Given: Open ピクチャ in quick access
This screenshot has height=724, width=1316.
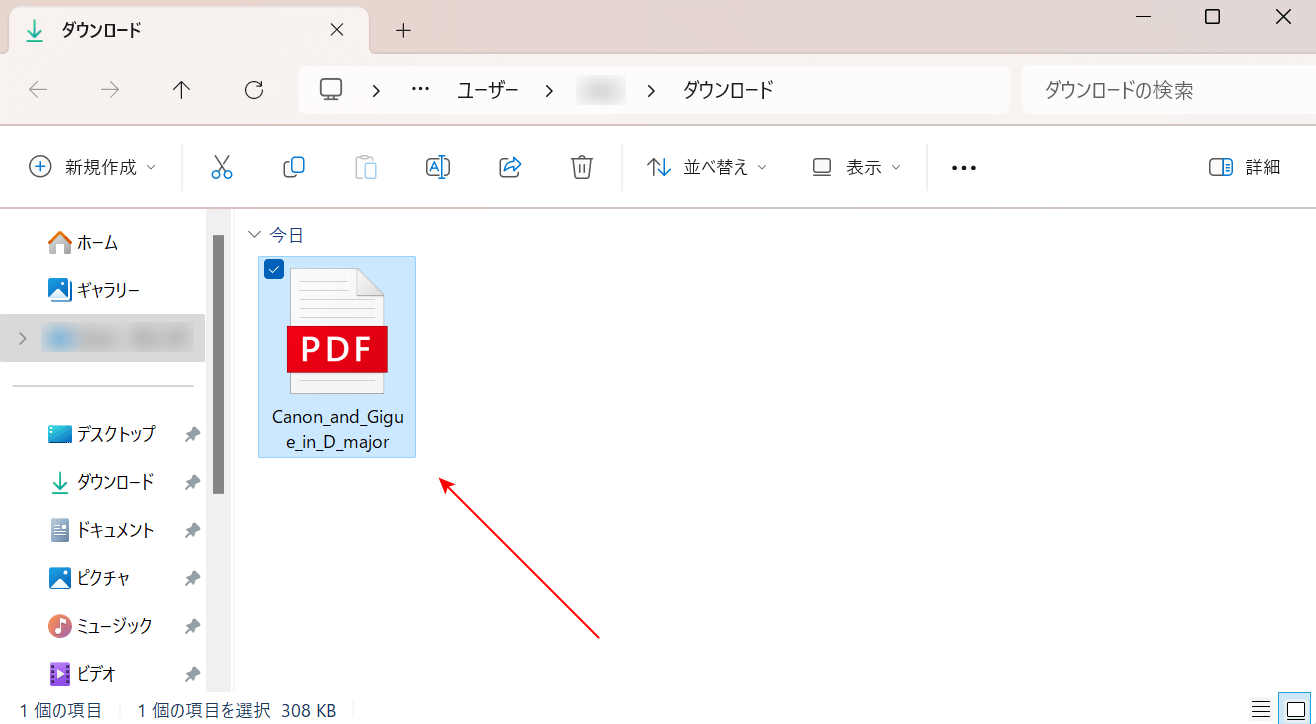Looking at the screenshot, I should pos(90,578).
